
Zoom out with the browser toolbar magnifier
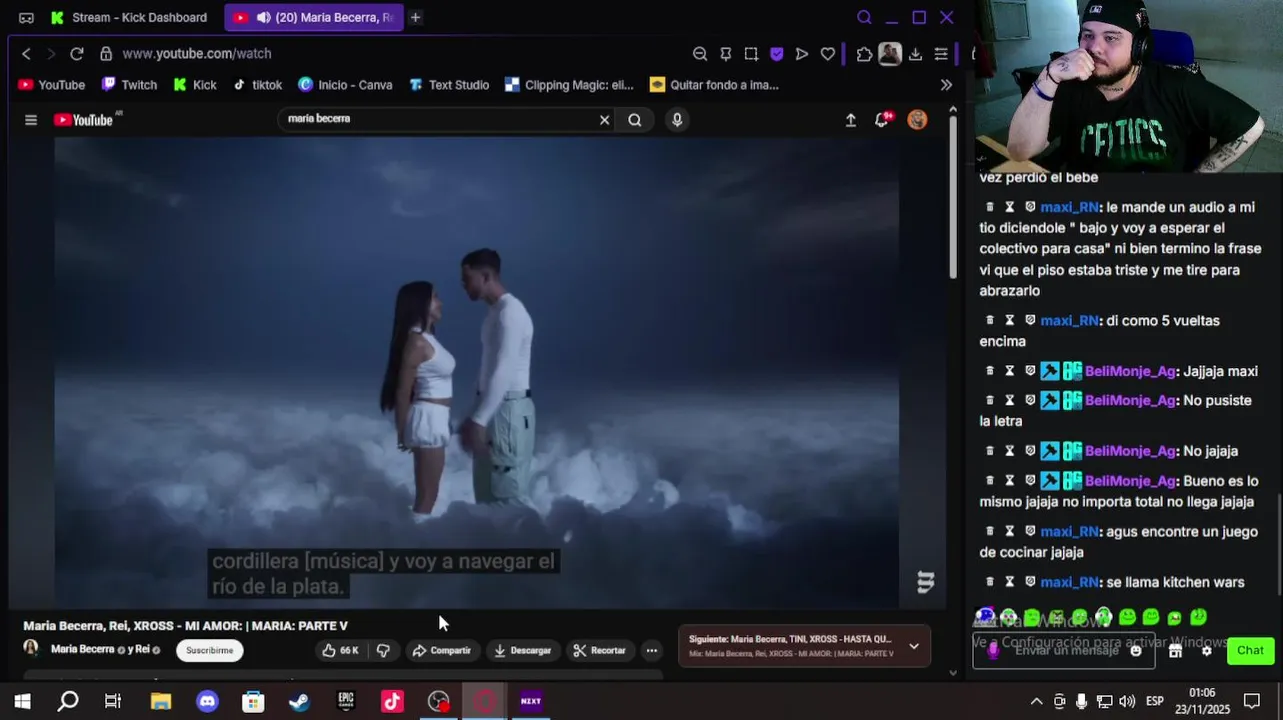click(x=700, y=54)
